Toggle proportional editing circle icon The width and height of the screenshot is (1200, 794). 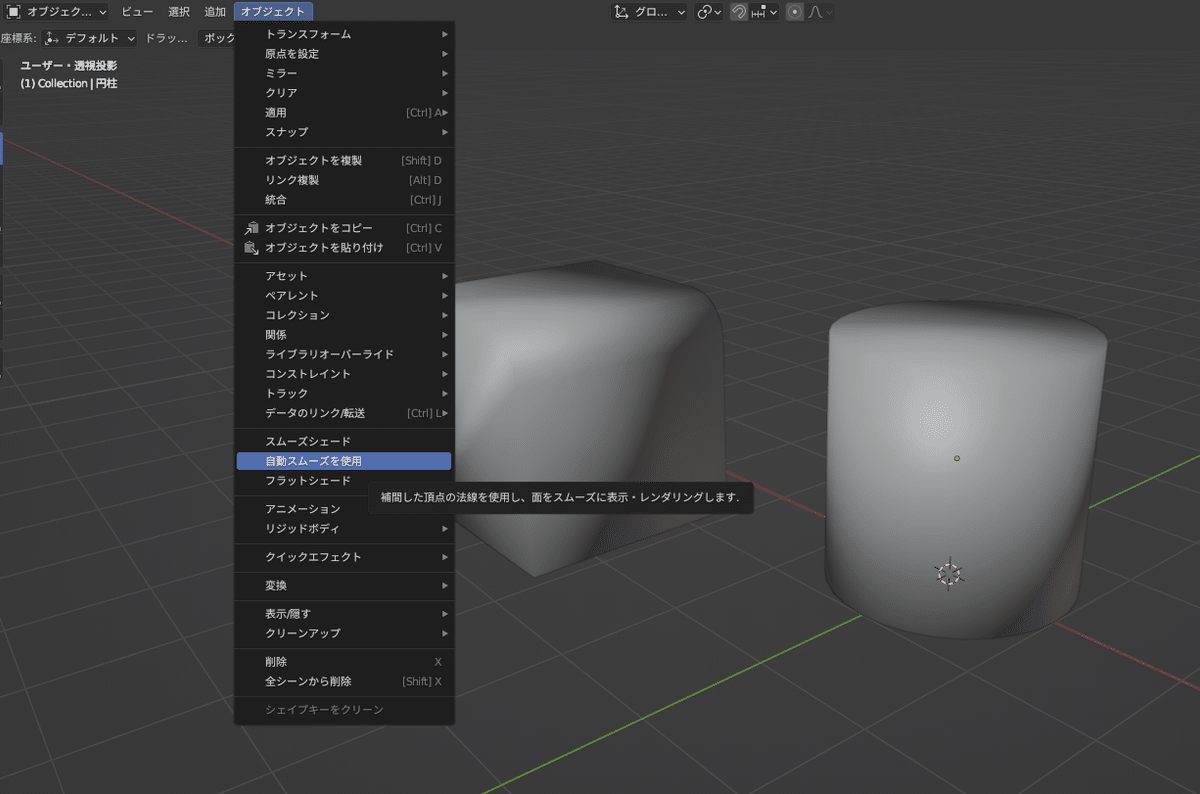[x=795, y=12]
